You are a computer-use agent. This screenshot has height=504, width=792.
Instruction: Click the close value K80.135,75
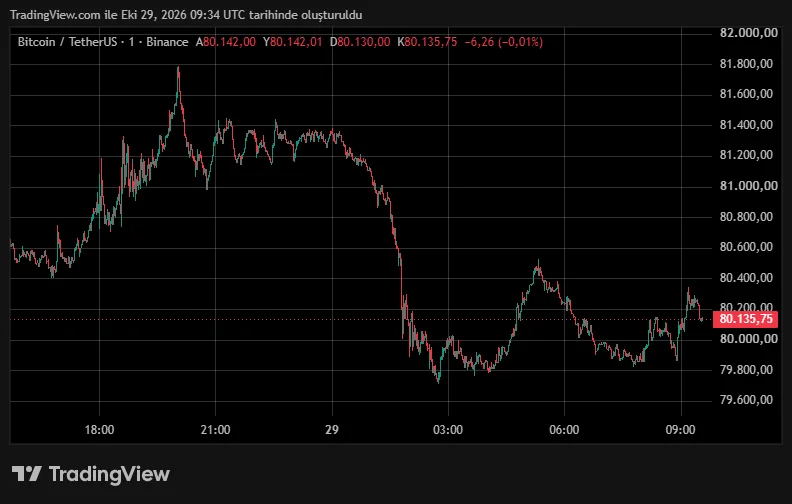pos(427,42)
